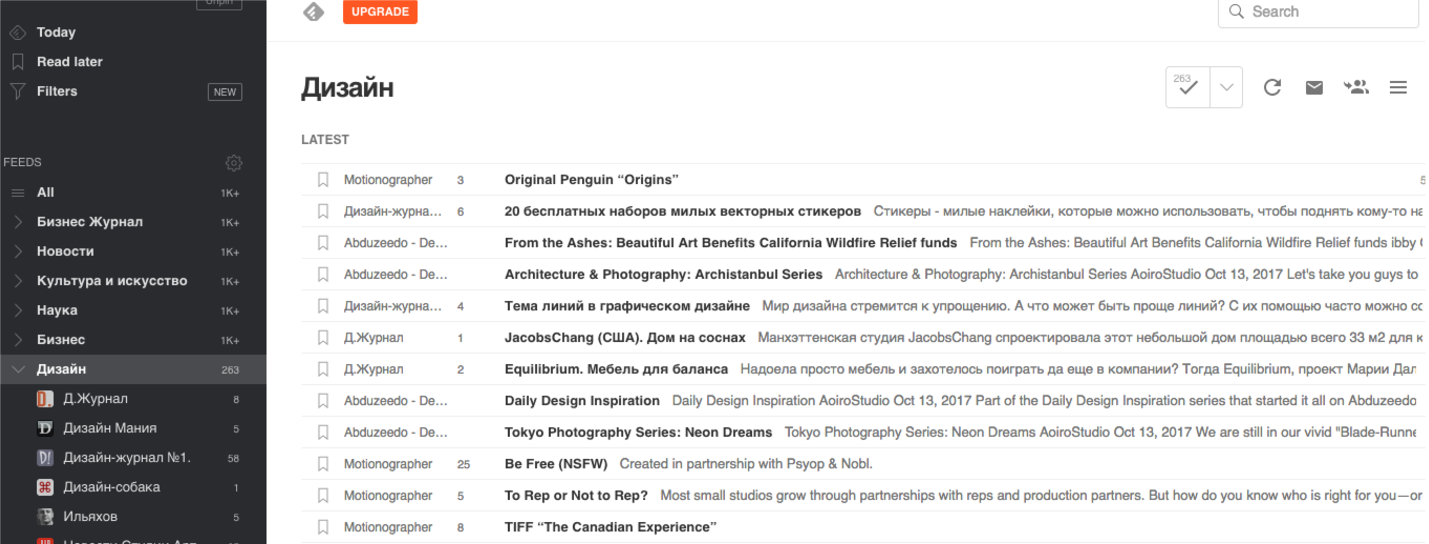Bookmark the Architecture & Photography article
The image size is (1429, 544).
coord(323,274)
